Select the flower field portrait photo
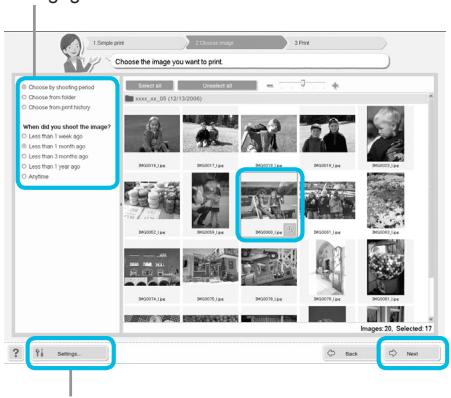 tap(385, 200)
